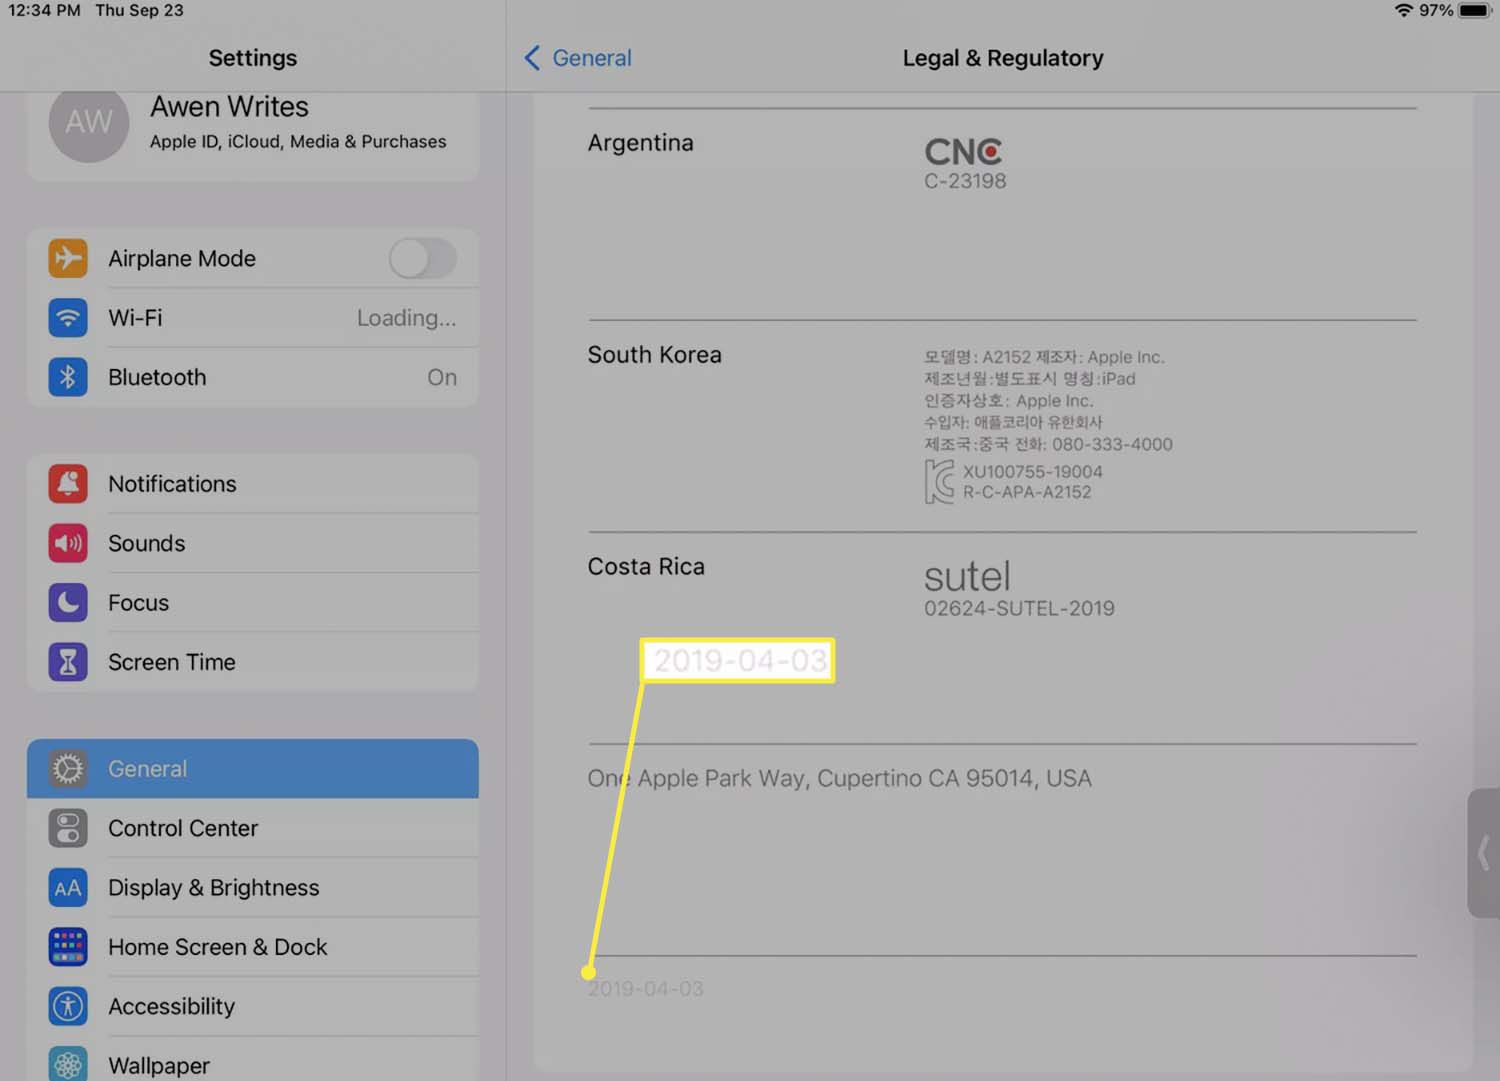Open Screen Time hourglass icon

tap(68, 662)
